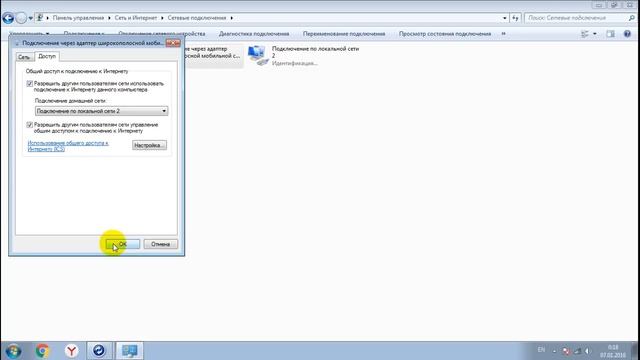Click the Explorer forward arrow button
This screenshot has height=360, width=640.
tap(21, 18)
